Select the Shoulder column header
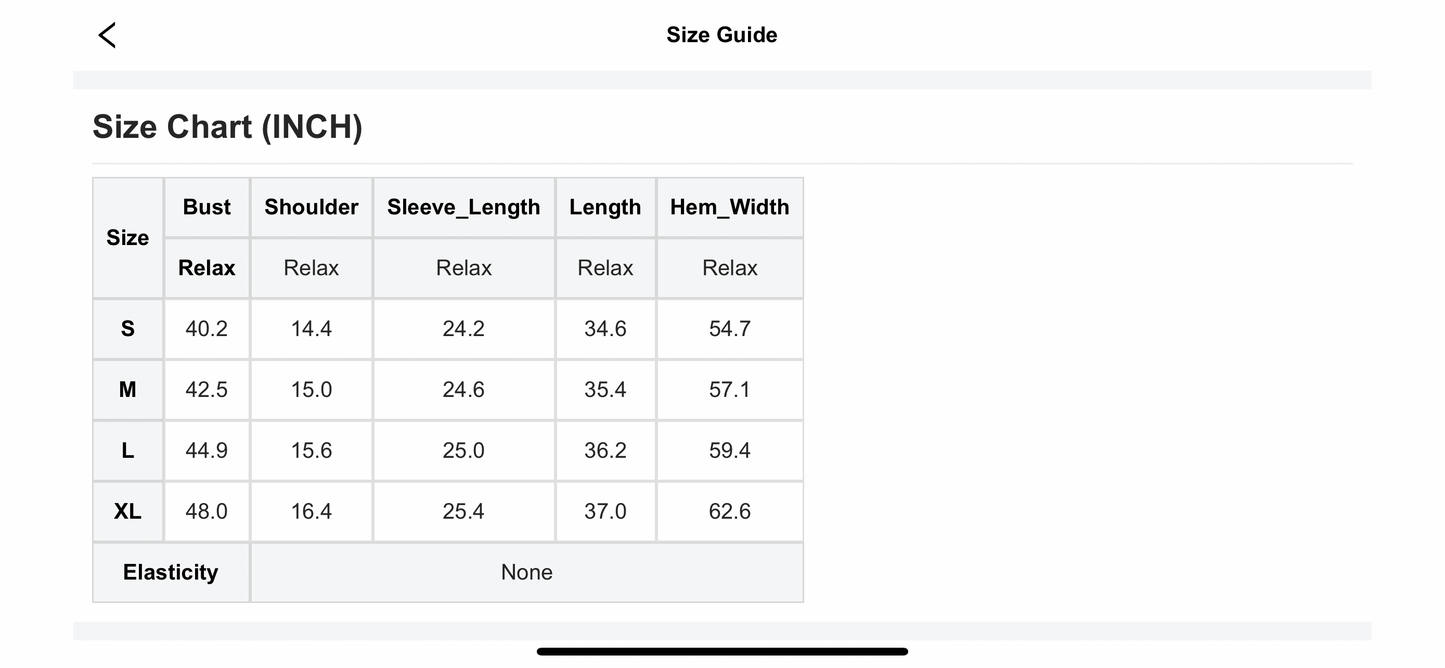This screenshot has height=668, width=1445. (311, 207)
